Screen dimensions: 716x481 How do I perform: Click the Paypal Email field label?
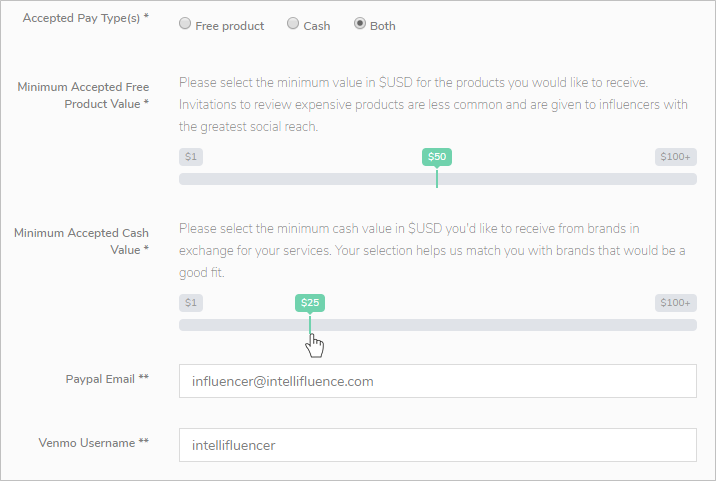(x=107, y=378)
